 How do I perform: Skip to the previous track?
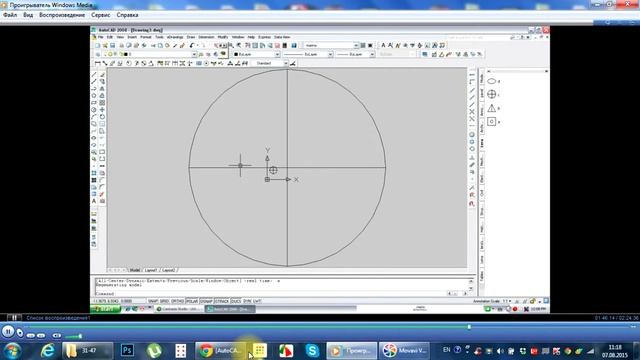tap(31, 336)
